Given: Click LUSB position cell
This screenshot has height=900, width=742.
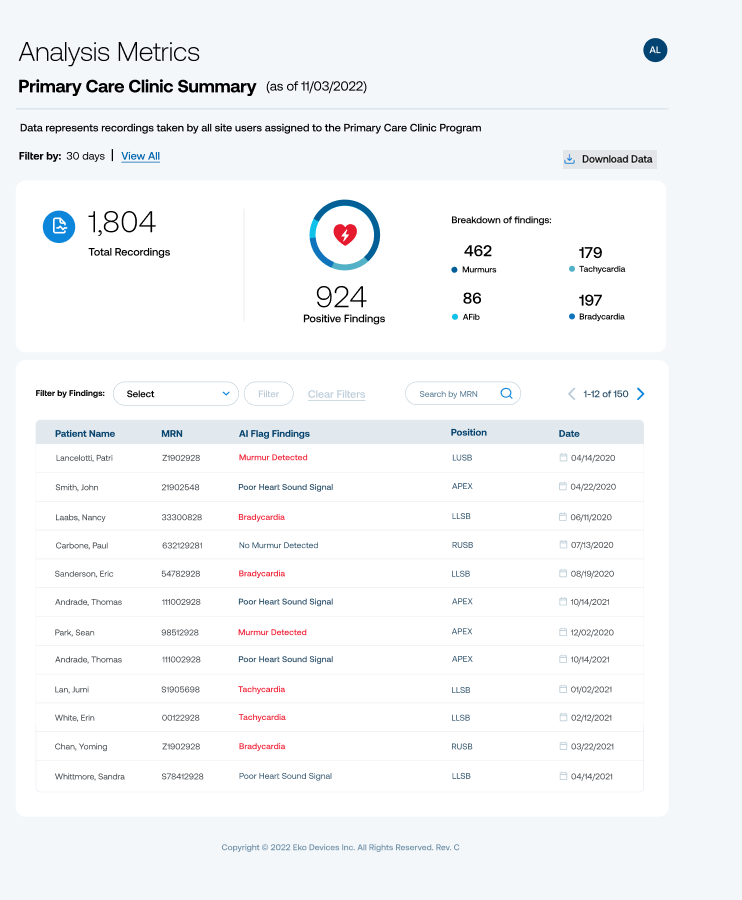Looking at the screenshot, I should tap(462, 457).
